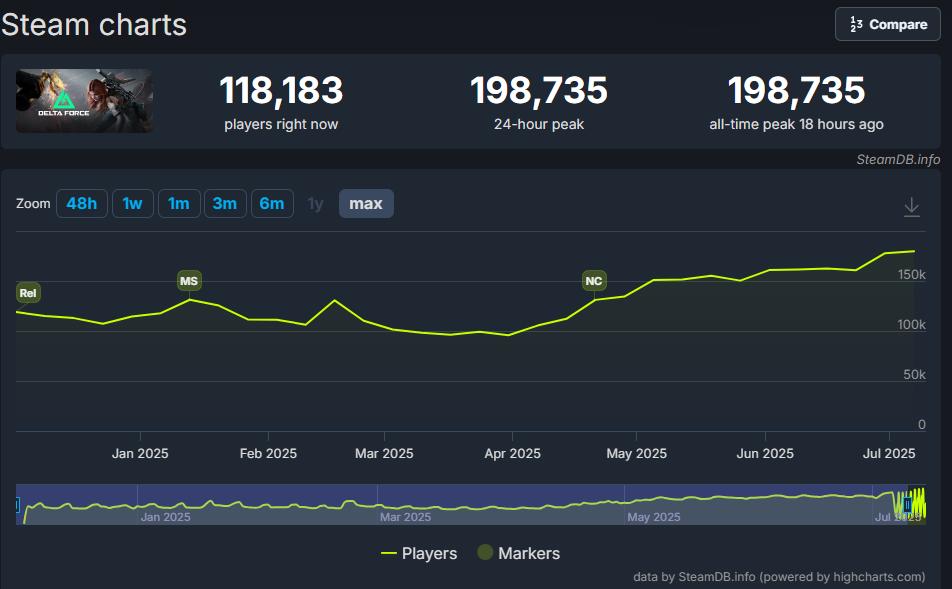Click the data by SteamDB.info credit text
Screen dimensions: 952x589
pos(779,576)
